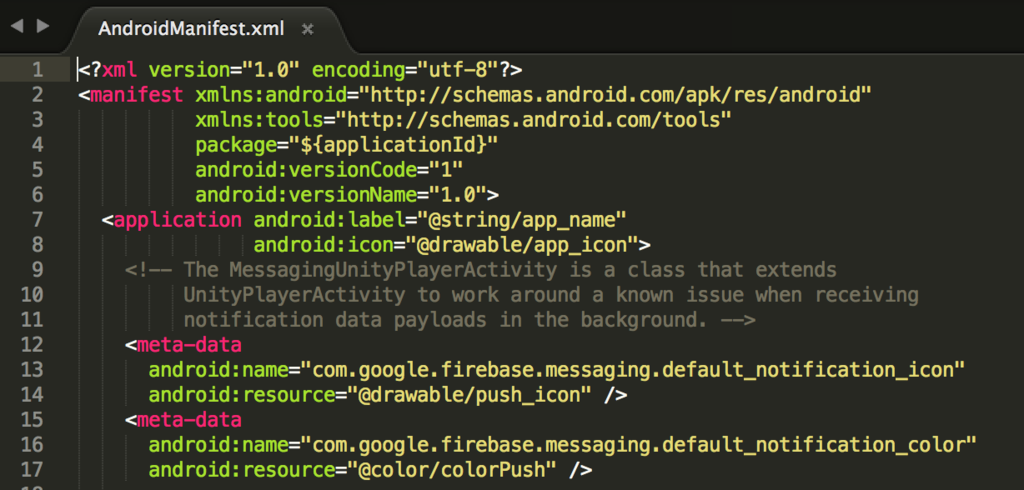Select line number 1 in gutter
The width and height of the screenshot is (1024, 490).
coord(37,69)
